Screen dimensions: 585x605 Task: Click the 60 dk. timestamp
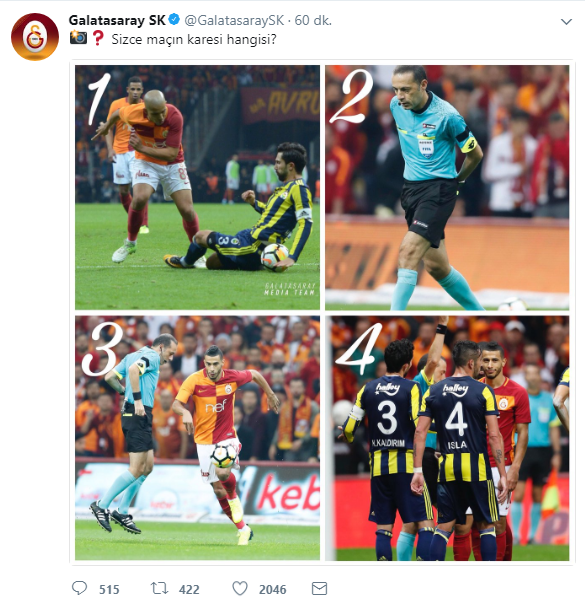pos(313,20)
